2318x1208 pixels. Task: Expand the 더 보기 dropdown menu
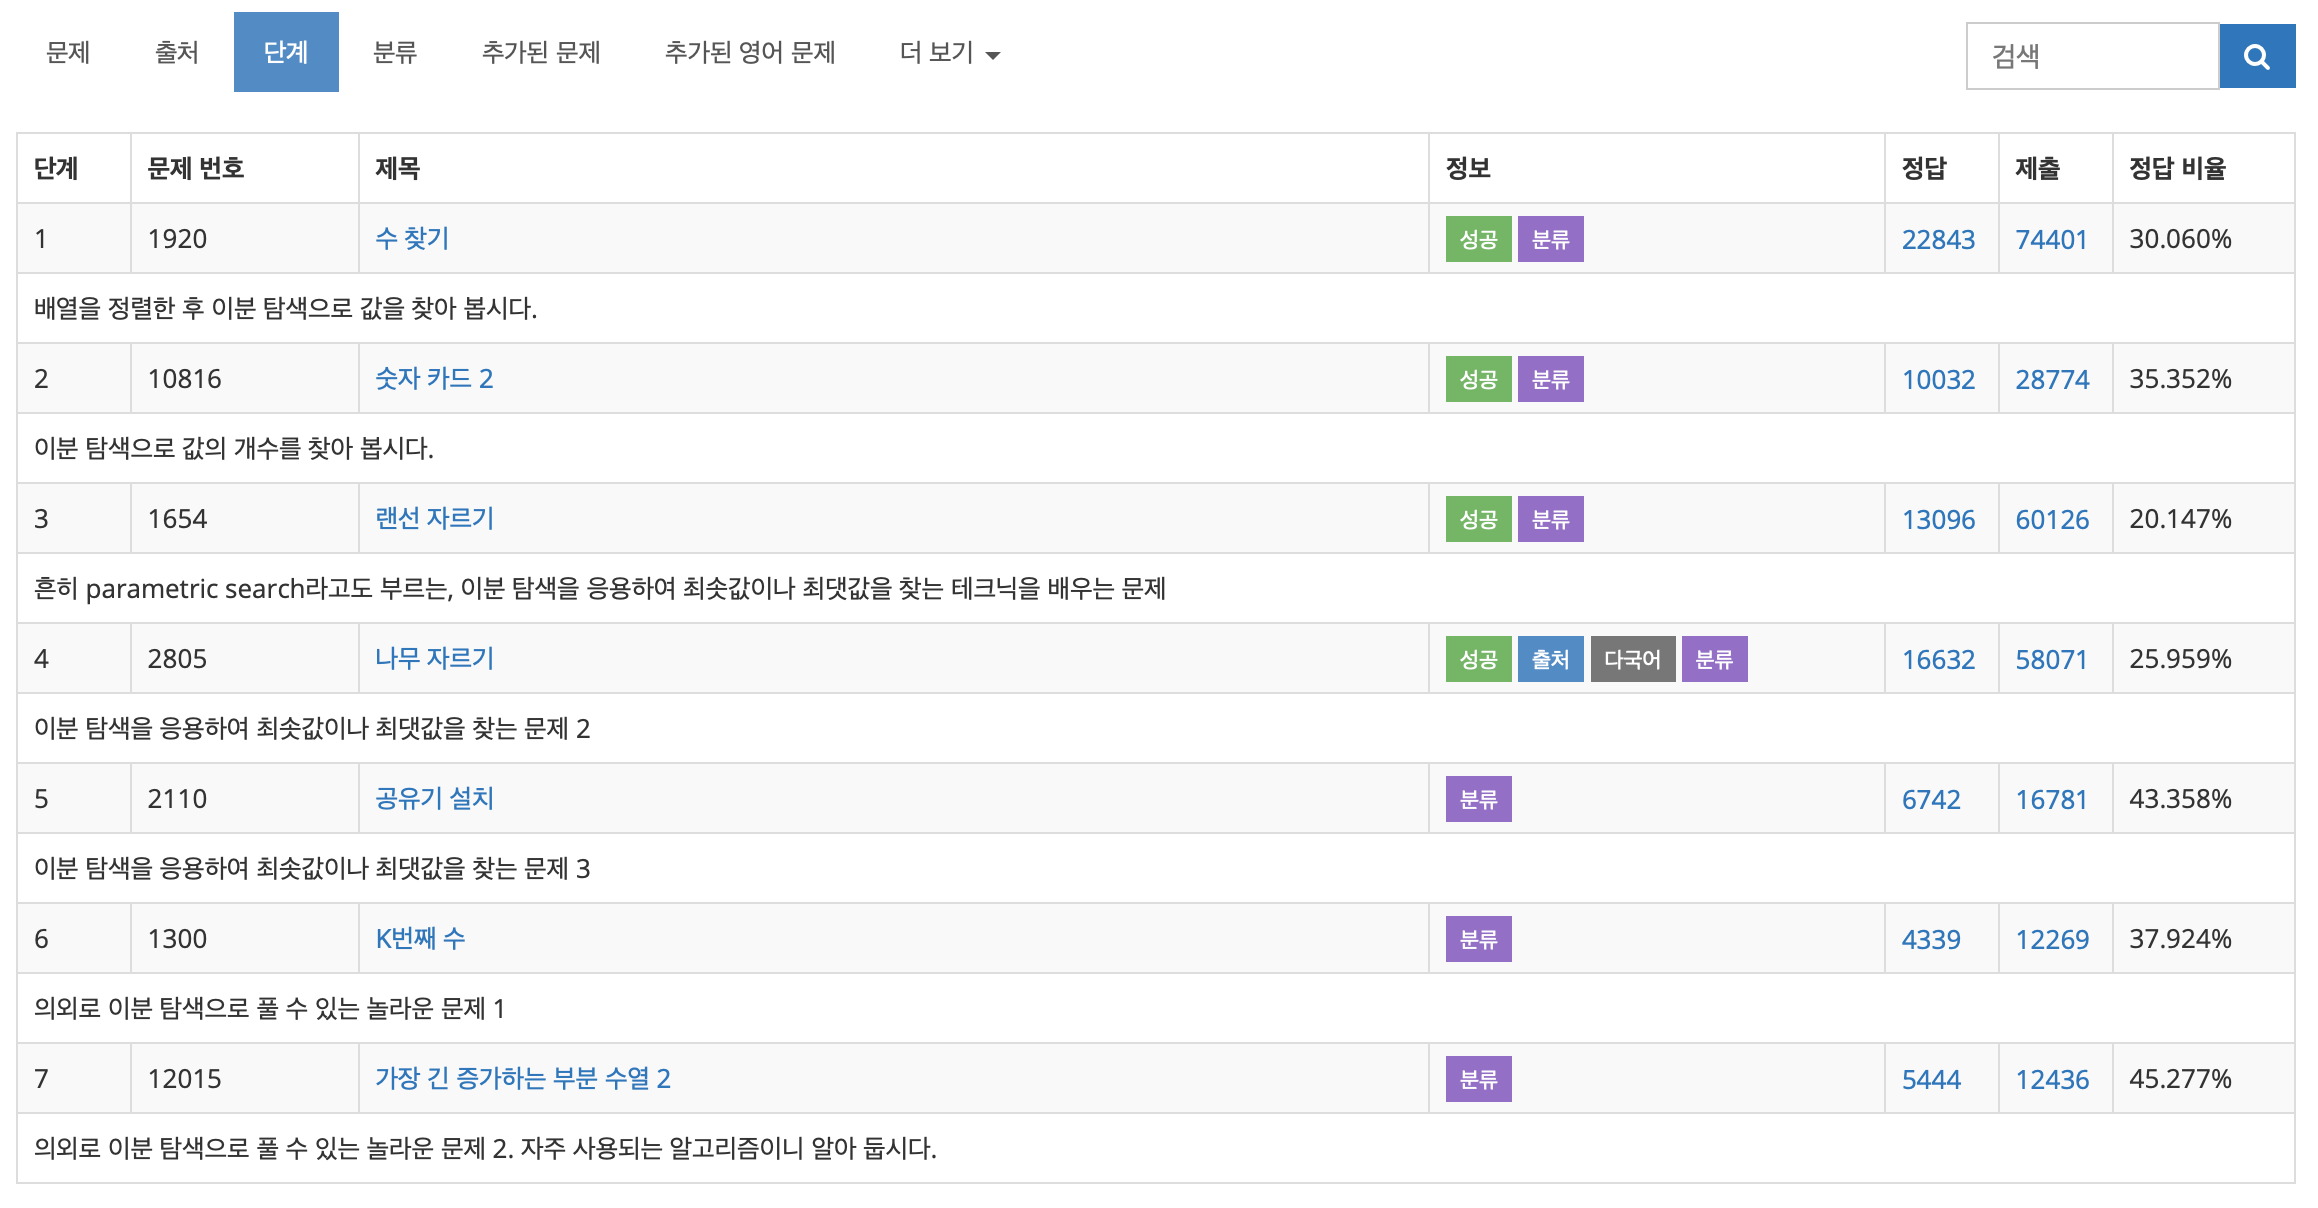[949, 53]
